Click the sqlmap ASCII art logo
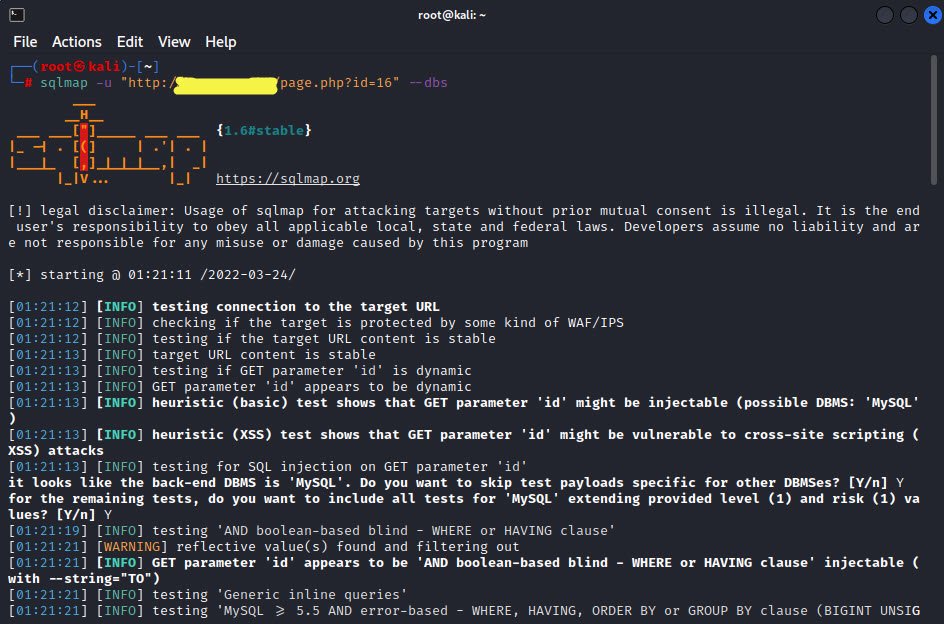 click(108, 145)
